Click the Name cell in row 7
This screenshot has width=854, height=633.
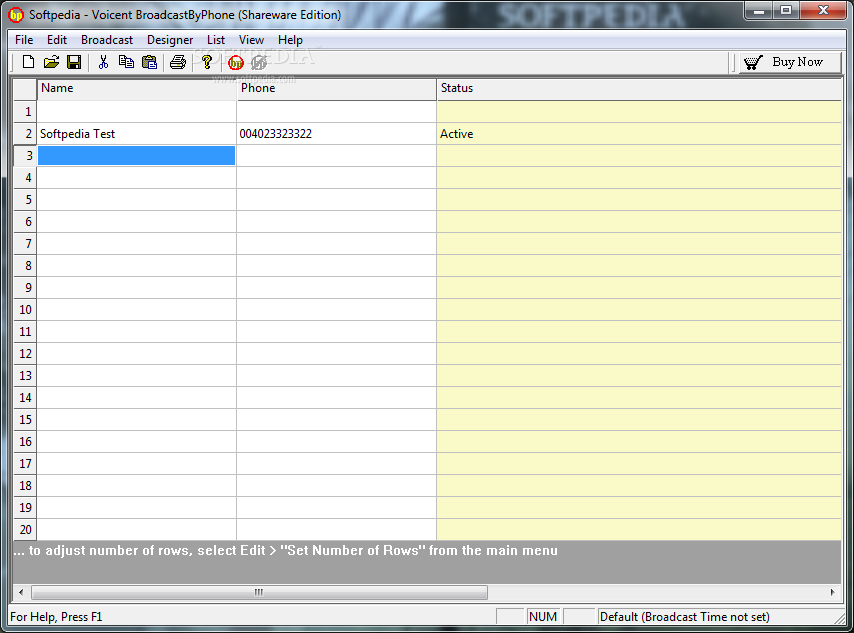click(x=137, y=244)
